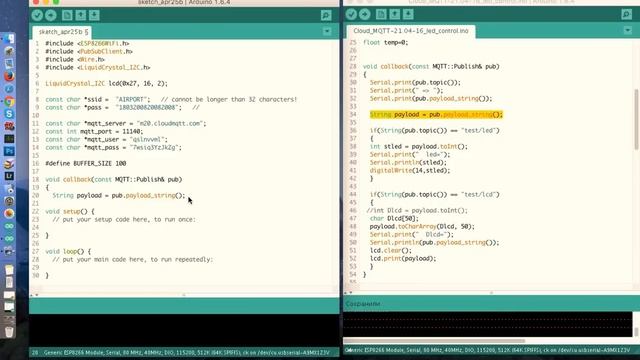This screenshot has height=360, width=640.
Task: Click New sketch icon in right window
Action: [381, 14]
